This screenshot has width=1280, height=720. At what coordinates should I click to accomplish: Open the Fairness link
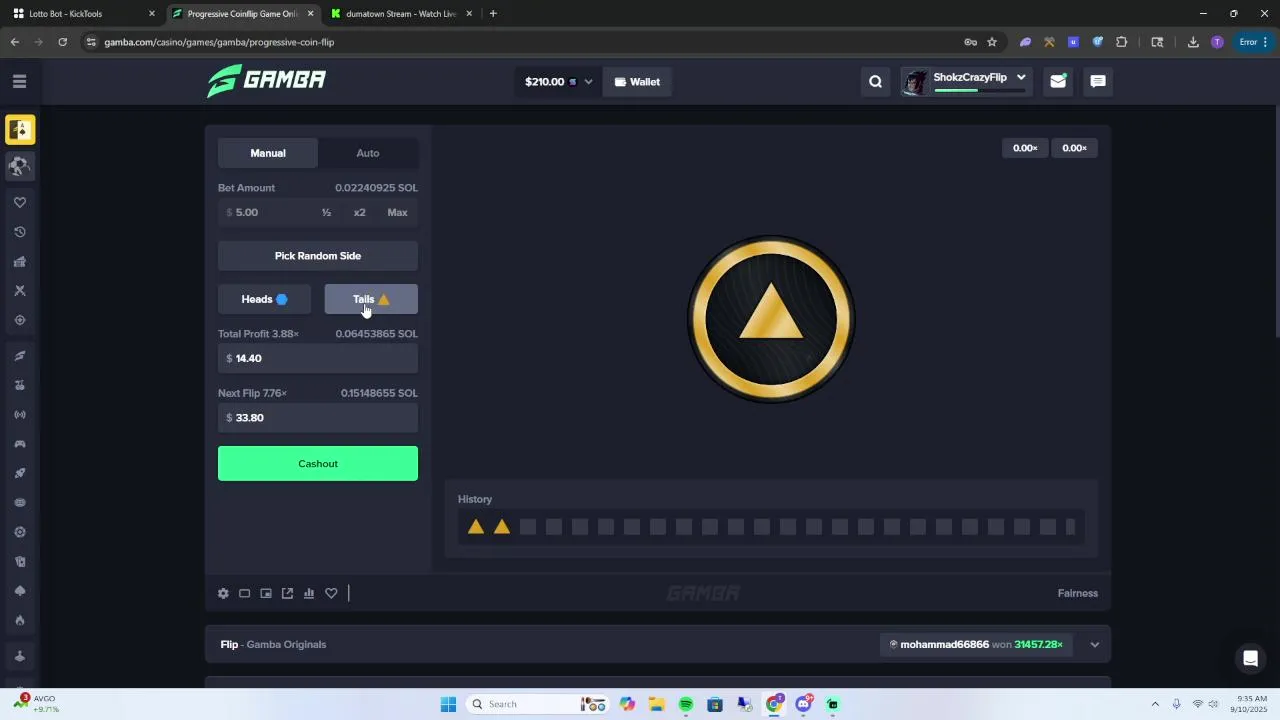pos(1078,593)
